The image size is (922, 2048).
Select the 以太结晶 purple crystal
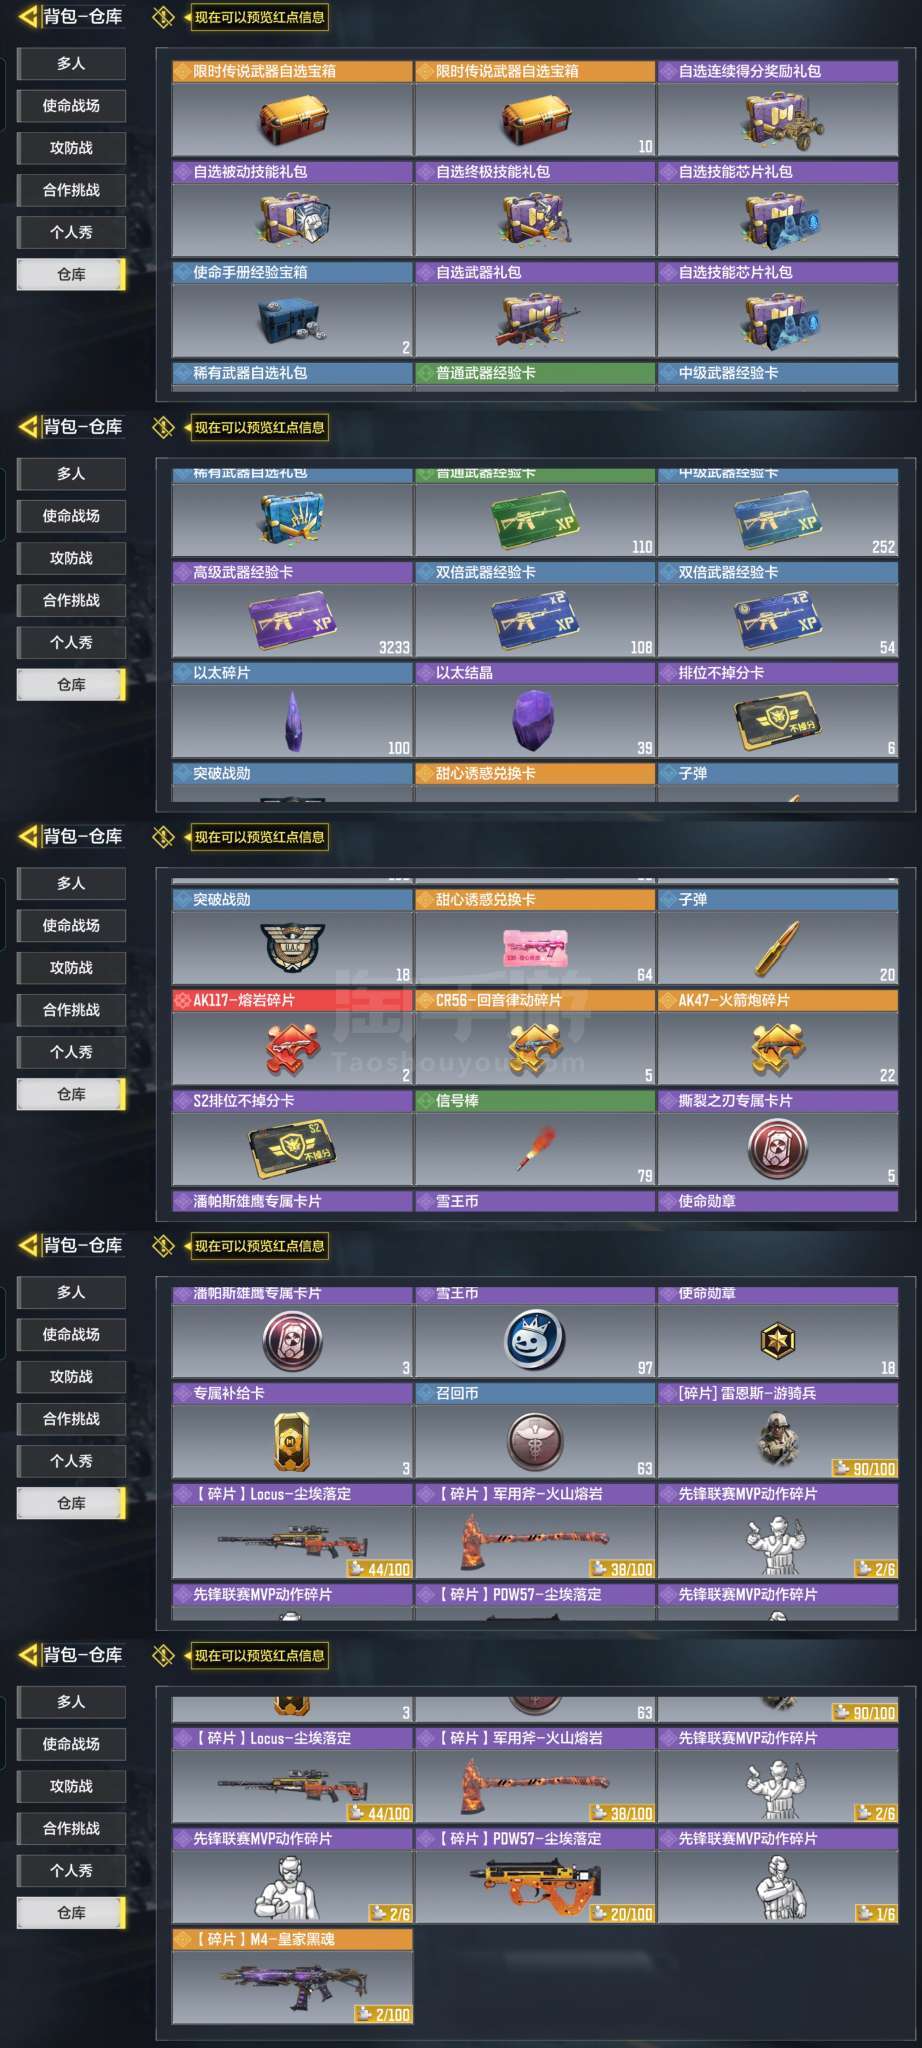pyautogui.click(x=535, y=721)
